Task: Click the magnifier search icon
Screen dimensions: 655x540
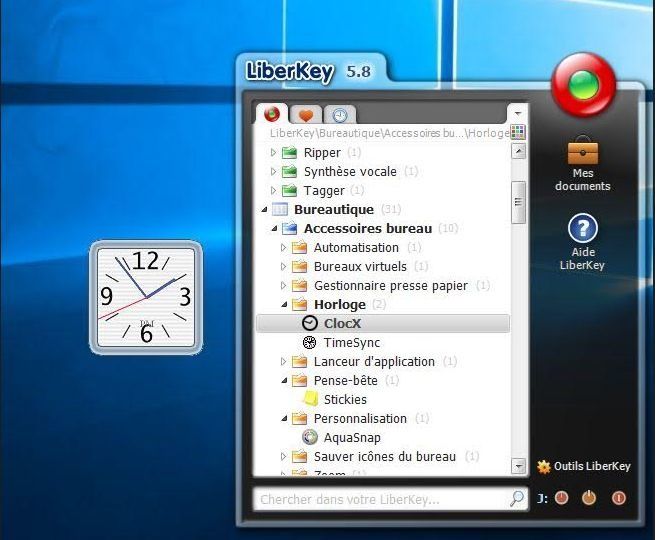Action: (517, 498)
